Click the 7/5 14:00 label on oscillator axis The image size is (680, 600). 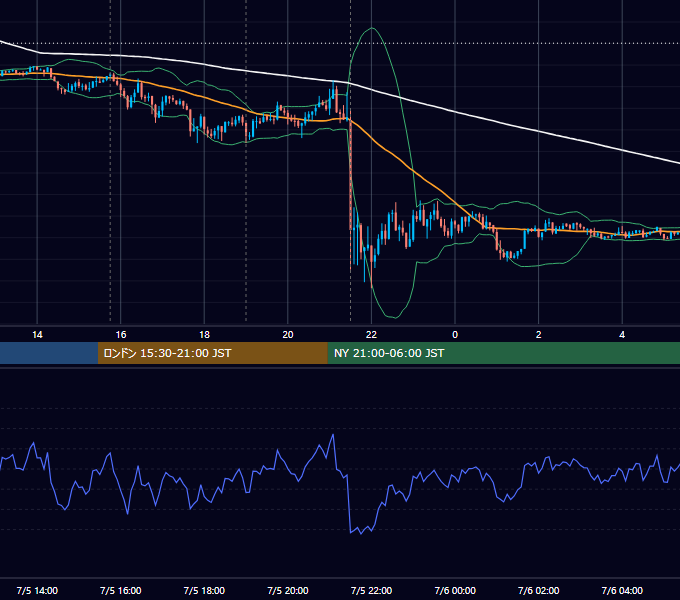(x=37, y=590)
